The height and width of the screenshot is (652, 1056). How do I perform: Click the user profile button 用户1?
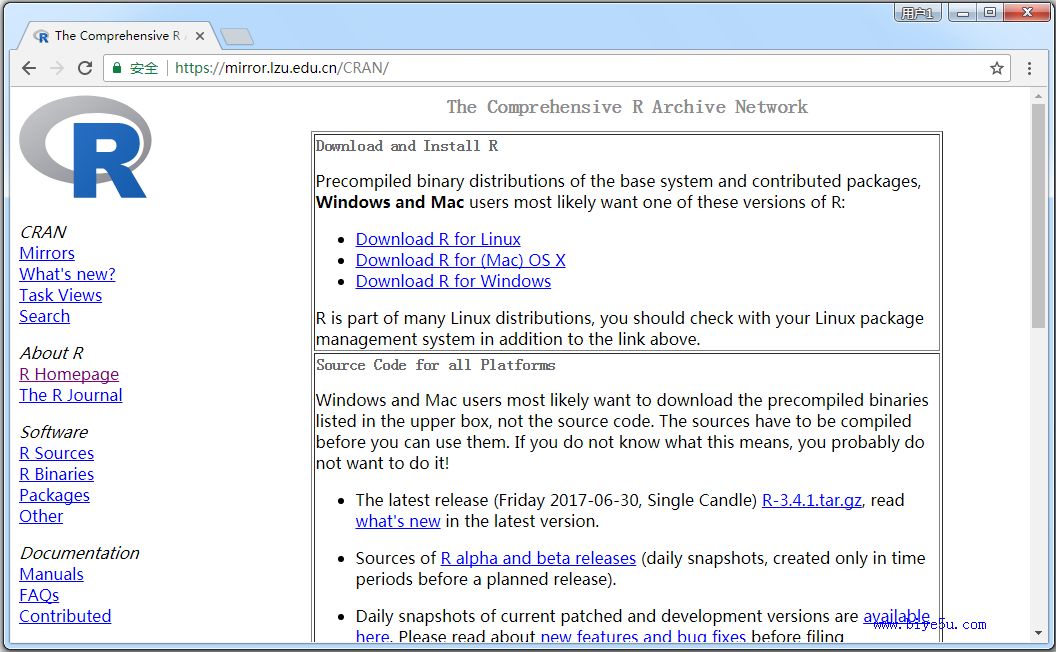[x=917, y=12]
